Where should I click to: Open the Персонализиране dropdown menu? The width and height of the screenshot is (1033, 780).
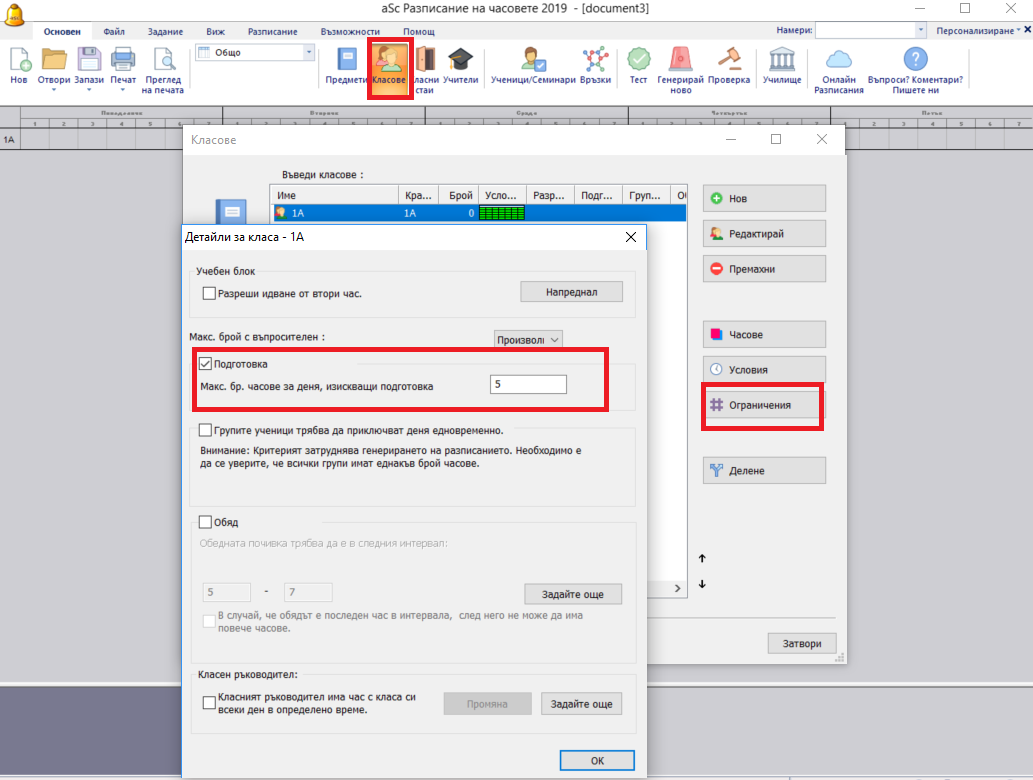click(x=981, y=31)
